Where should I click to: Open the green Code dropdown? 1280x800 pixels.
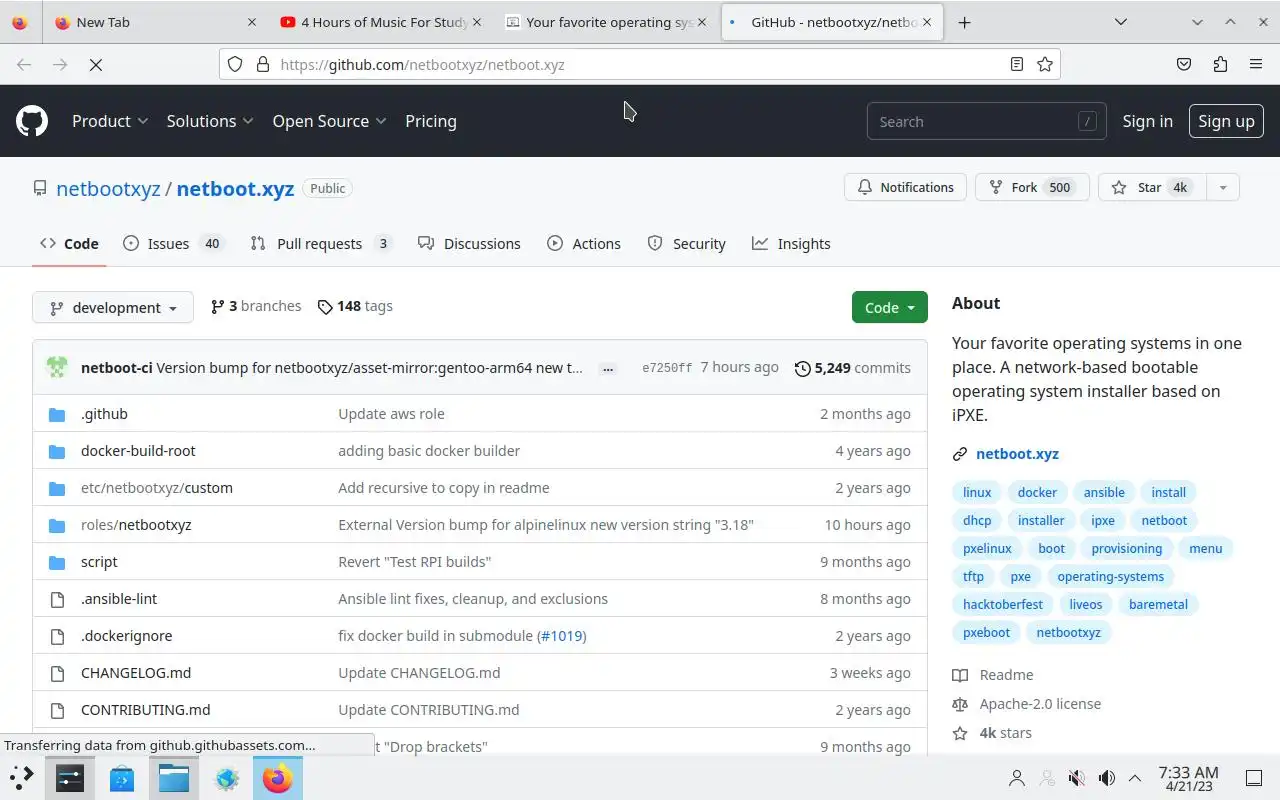point(890,307)
